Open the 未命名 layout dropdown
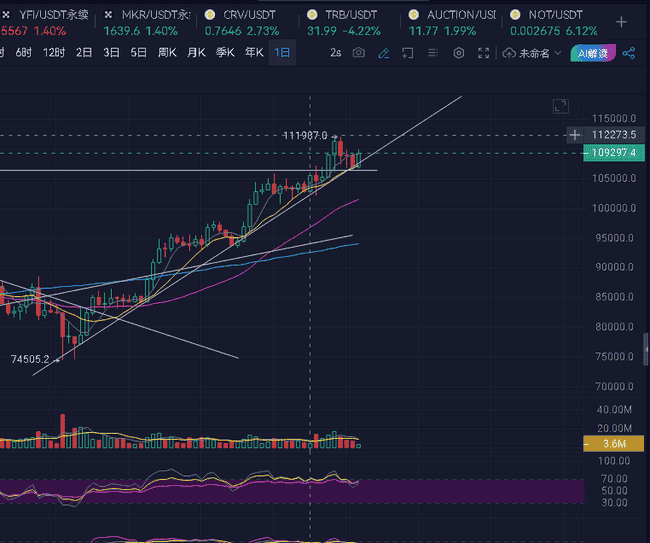The width and height of the screenshot is (650, 543). click(x=530, y=52)
